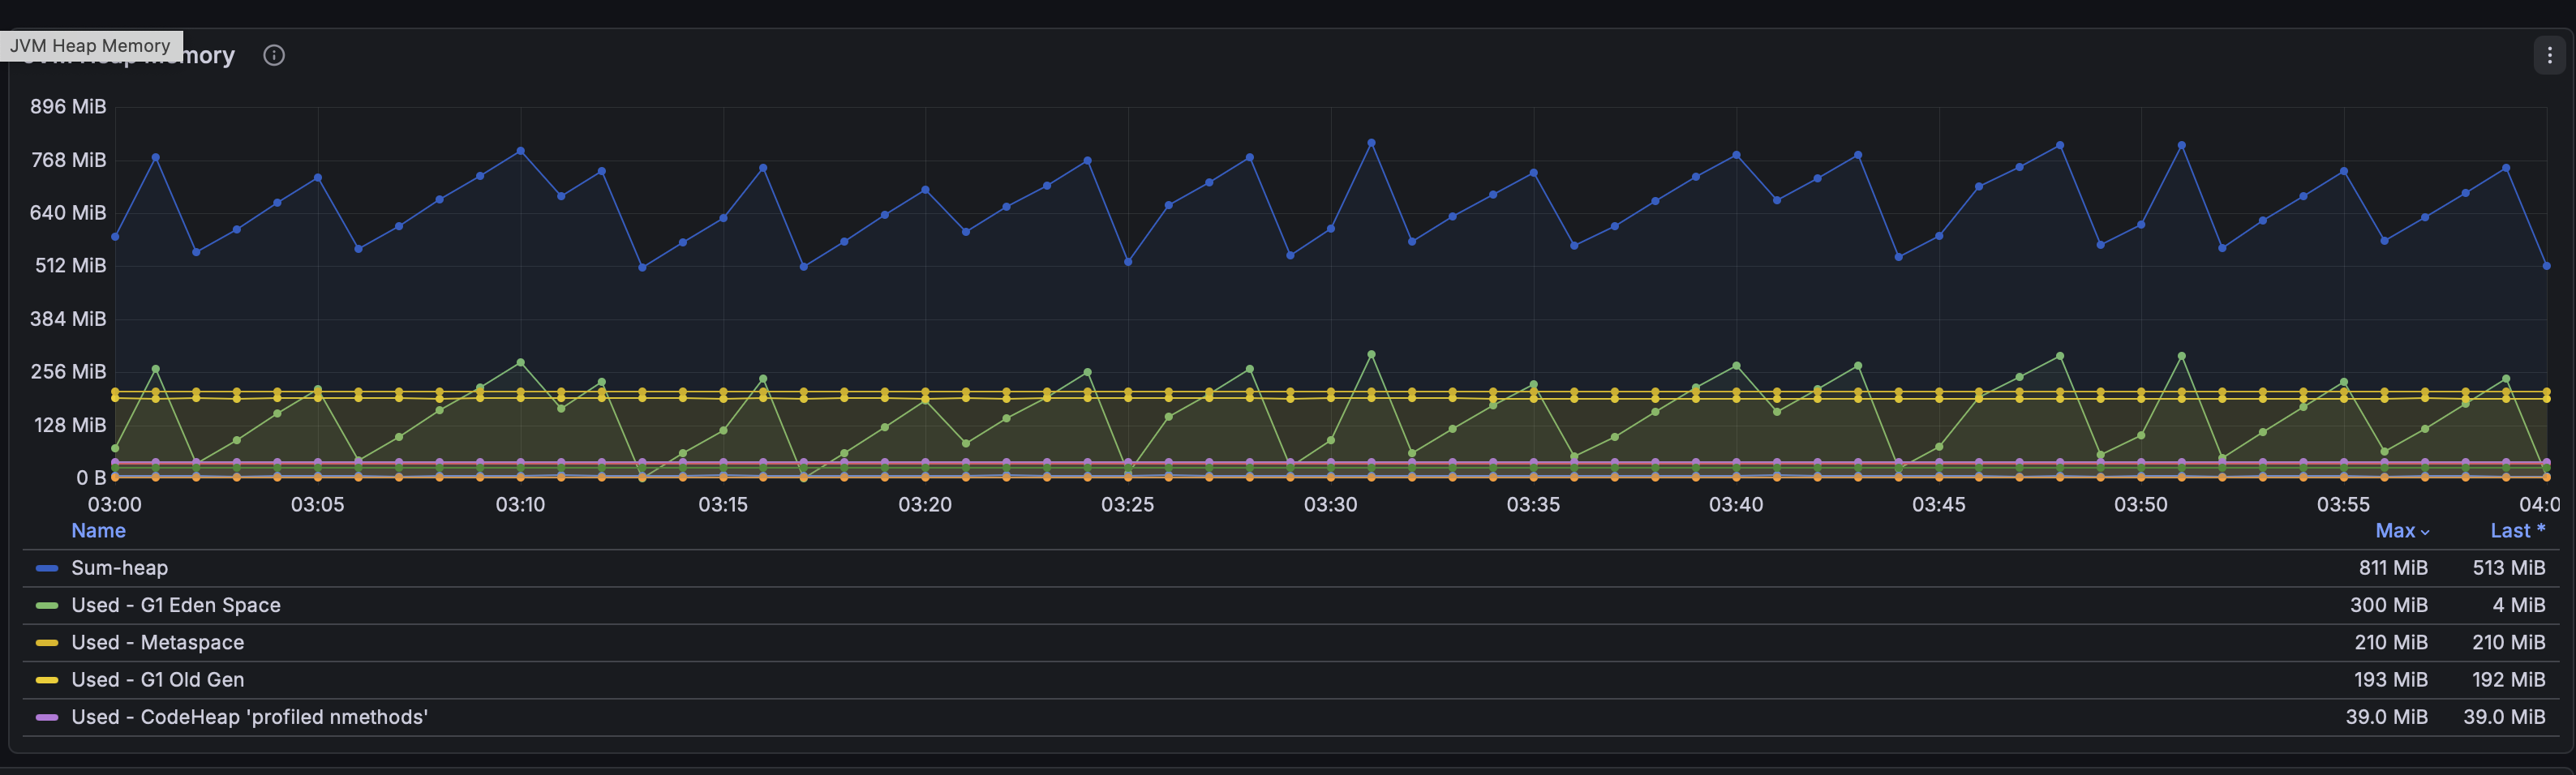Isolate the Used - G1 Old Gen series
Screen dimensions: 2576x775
(x=157, y=680)
